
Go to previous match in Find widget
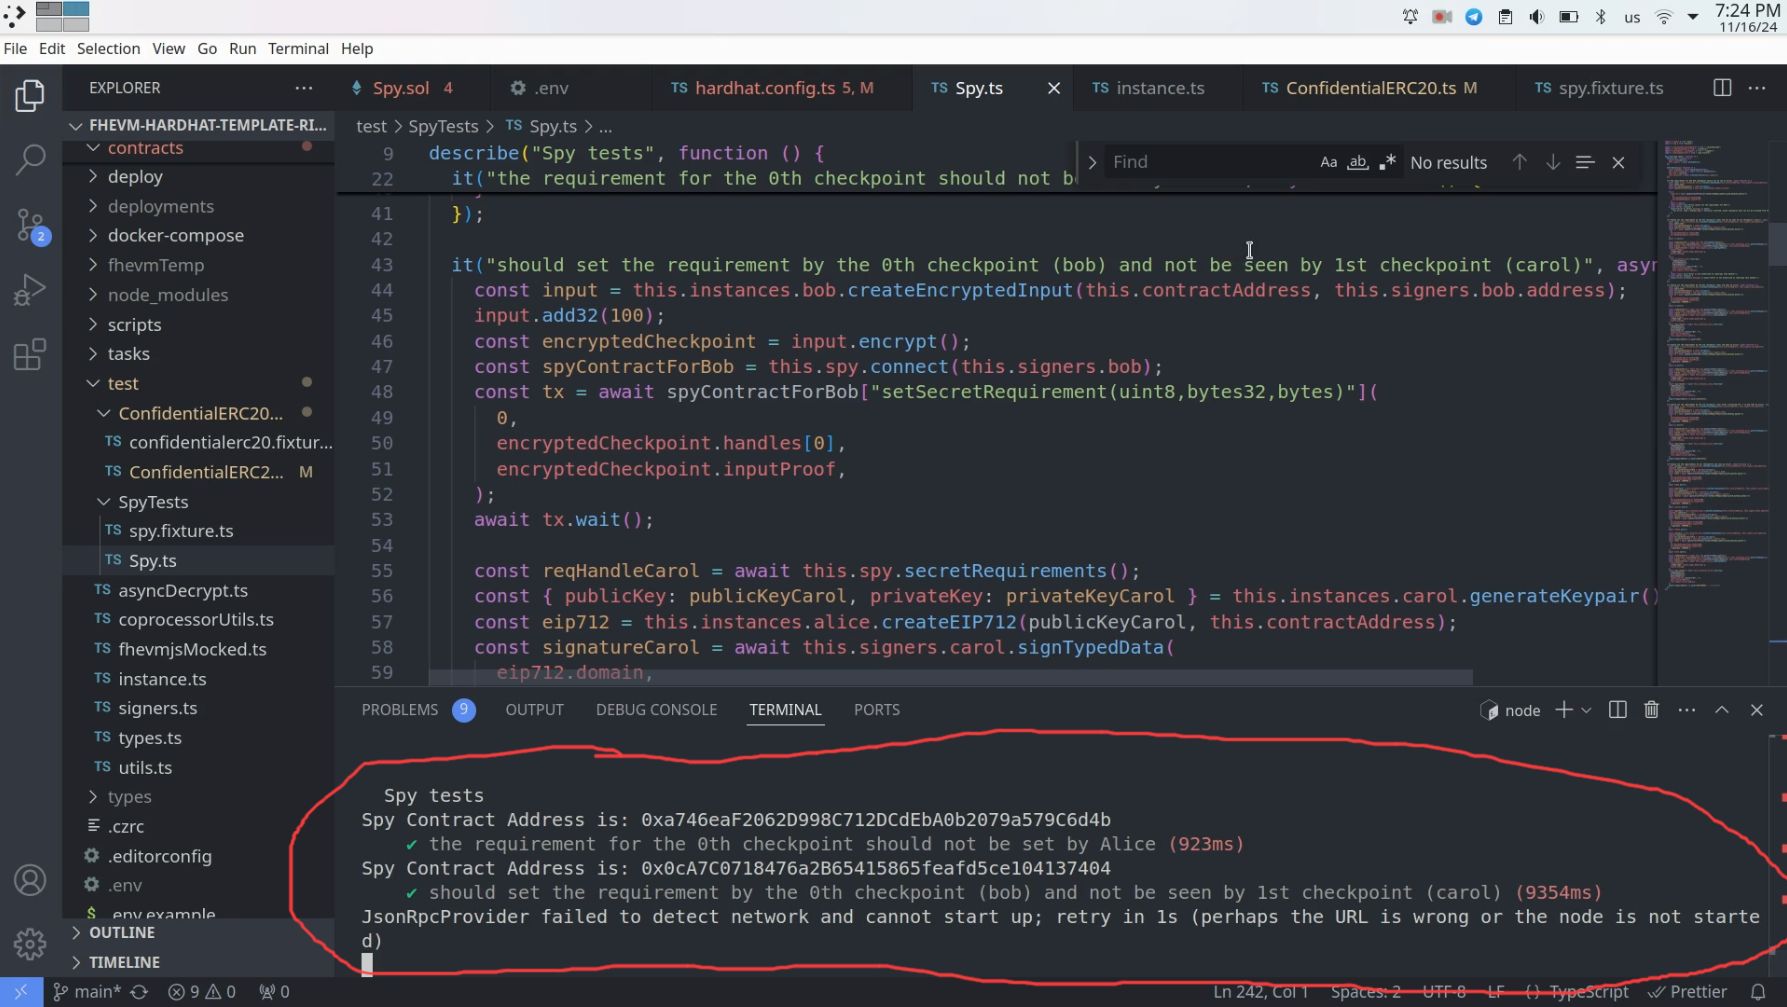1519,162
